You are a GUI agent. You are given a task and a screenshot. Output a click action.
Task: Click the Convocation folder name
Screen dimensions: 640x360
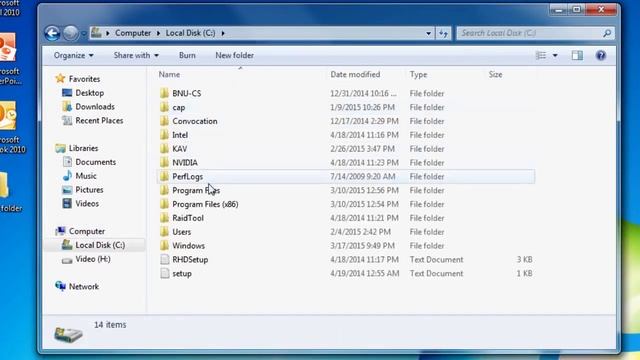coord(195,121)
